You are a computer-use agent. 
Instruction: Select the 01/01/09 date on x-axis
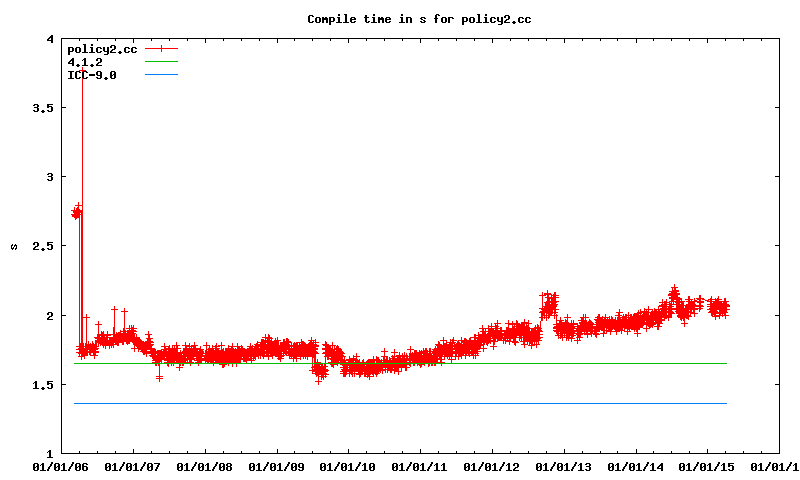coord(276,466)
